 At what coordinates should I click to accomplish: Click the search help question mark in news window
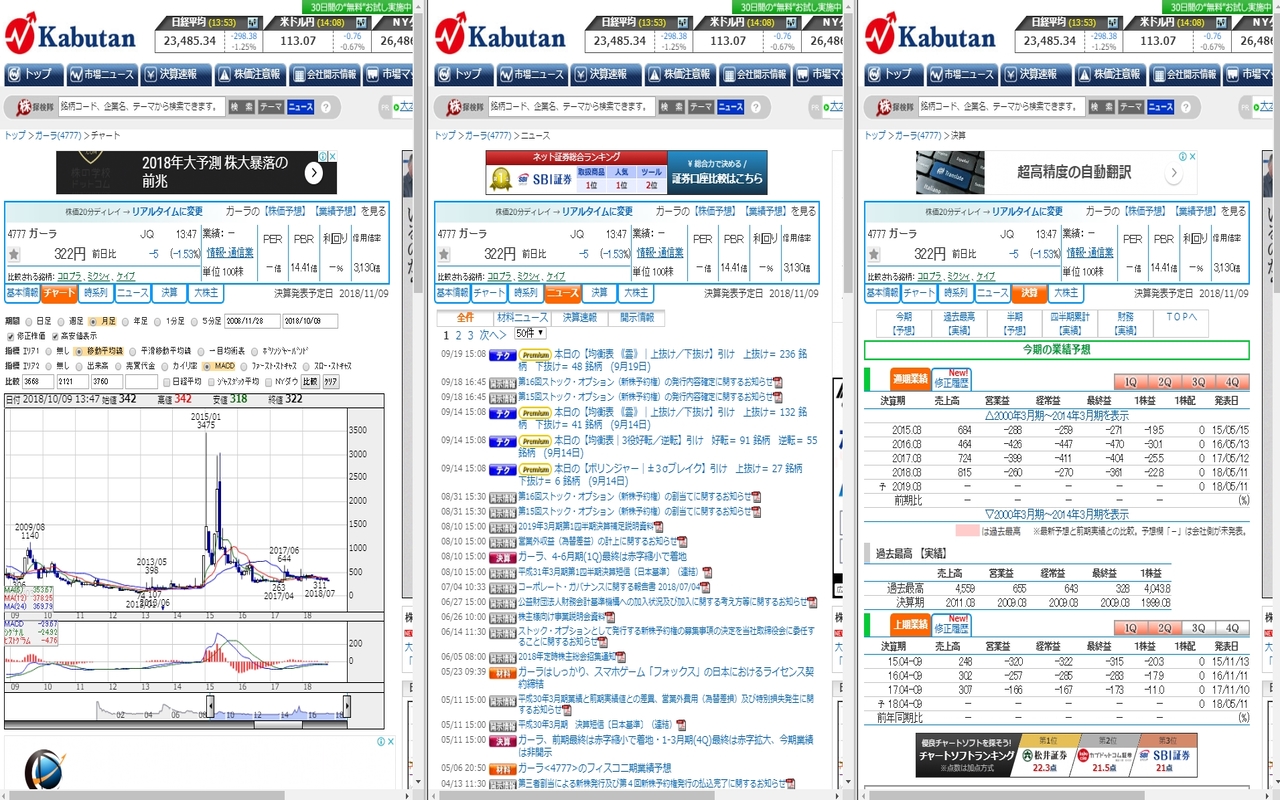tap(757, 107)
